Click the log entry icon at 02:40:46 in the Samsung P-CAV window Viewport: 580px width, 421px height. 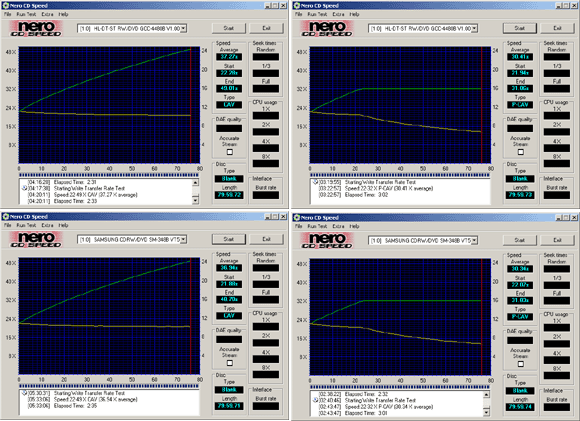(316, 400)
